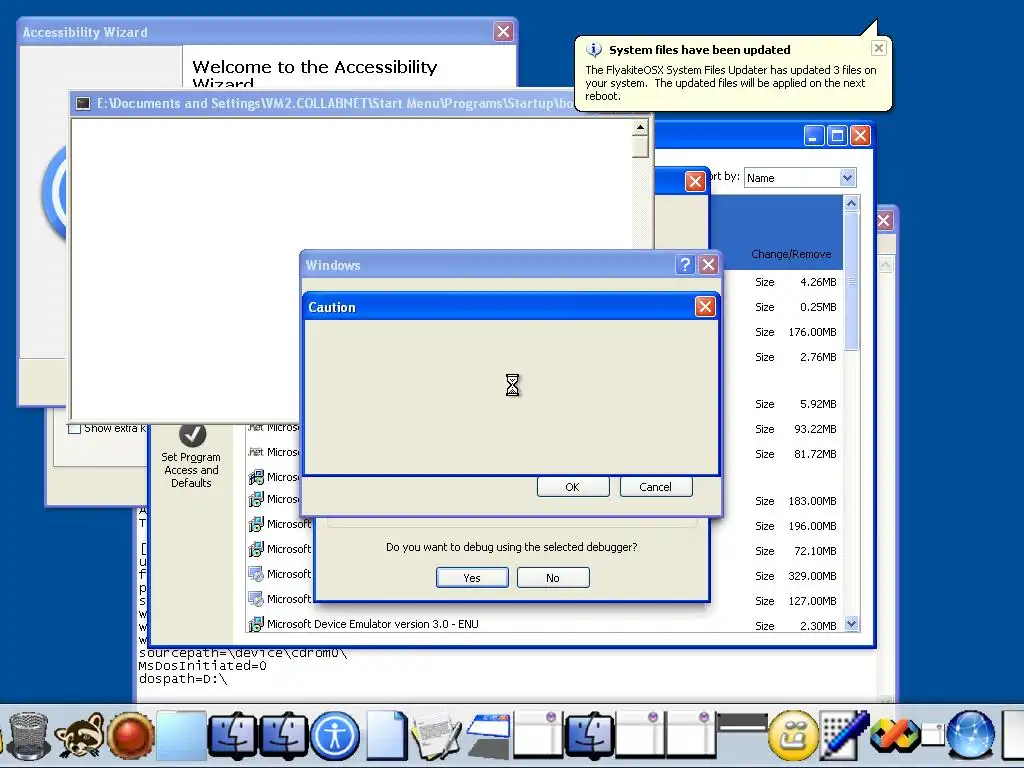Screen dimensions: 1024x768
Task: Open the Accessibility figure dock icon
Action: [x=334, y=736]
